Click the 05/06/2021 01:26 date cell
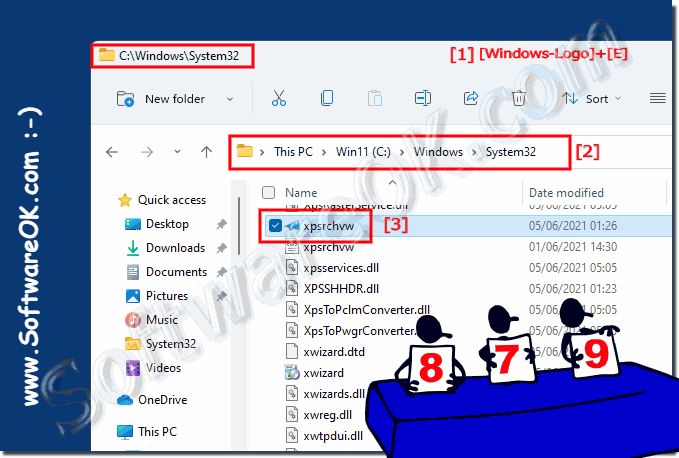Viewport: 679px width, 458px height. point(573,226)
